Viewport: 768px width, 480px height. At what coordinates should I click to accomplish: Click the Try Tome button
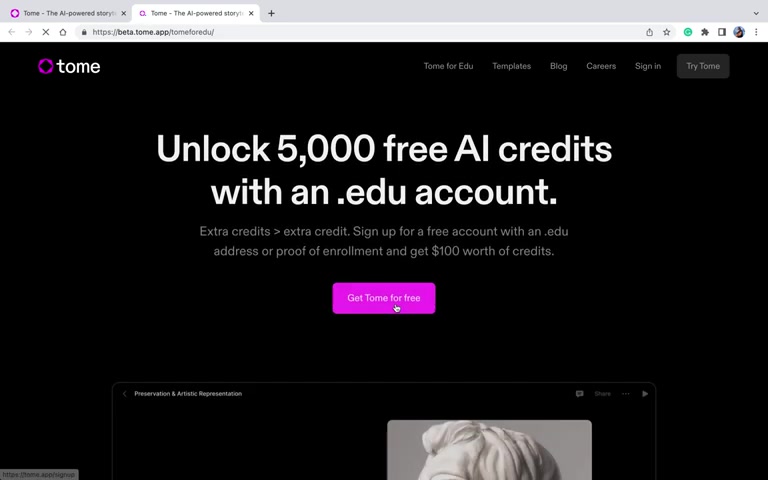[703, 66]
